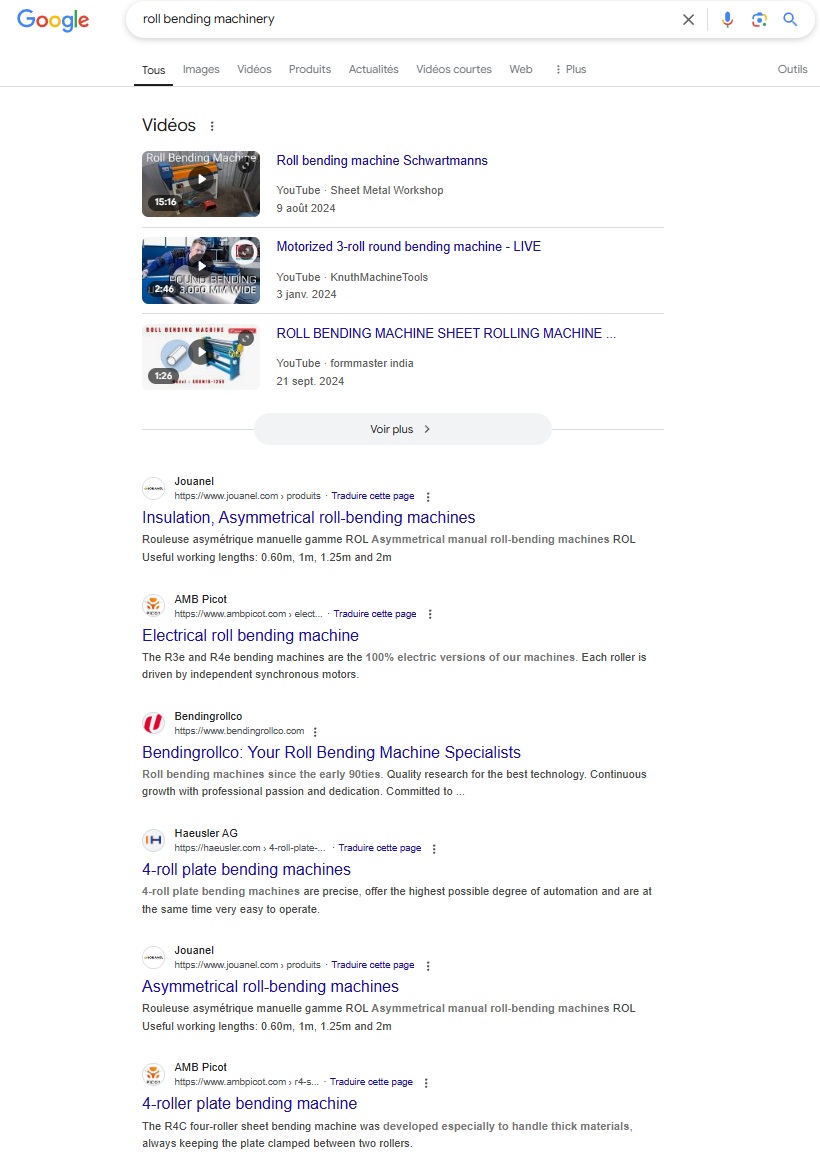Expand the Plus more-filters menu

(570, 69)
